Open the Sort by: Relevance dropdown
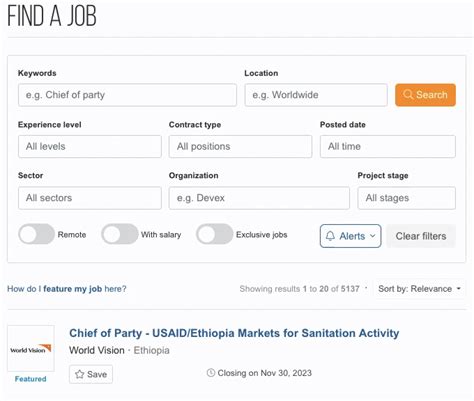The height and width of the screenshot is (401, 474). pyautogui.click(x=420, y=289)
